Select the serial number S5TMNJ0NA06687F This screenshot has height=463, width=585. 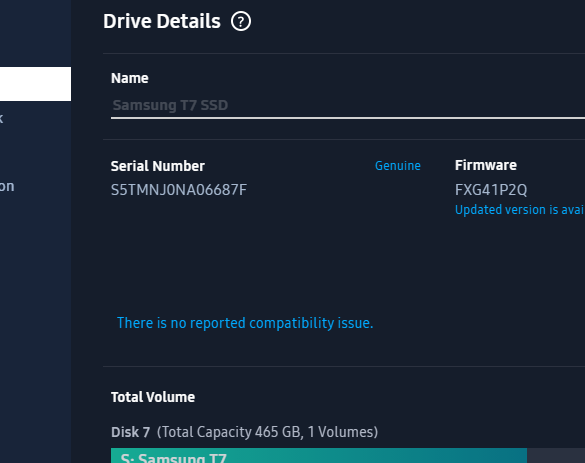click(x=179, y=190)
